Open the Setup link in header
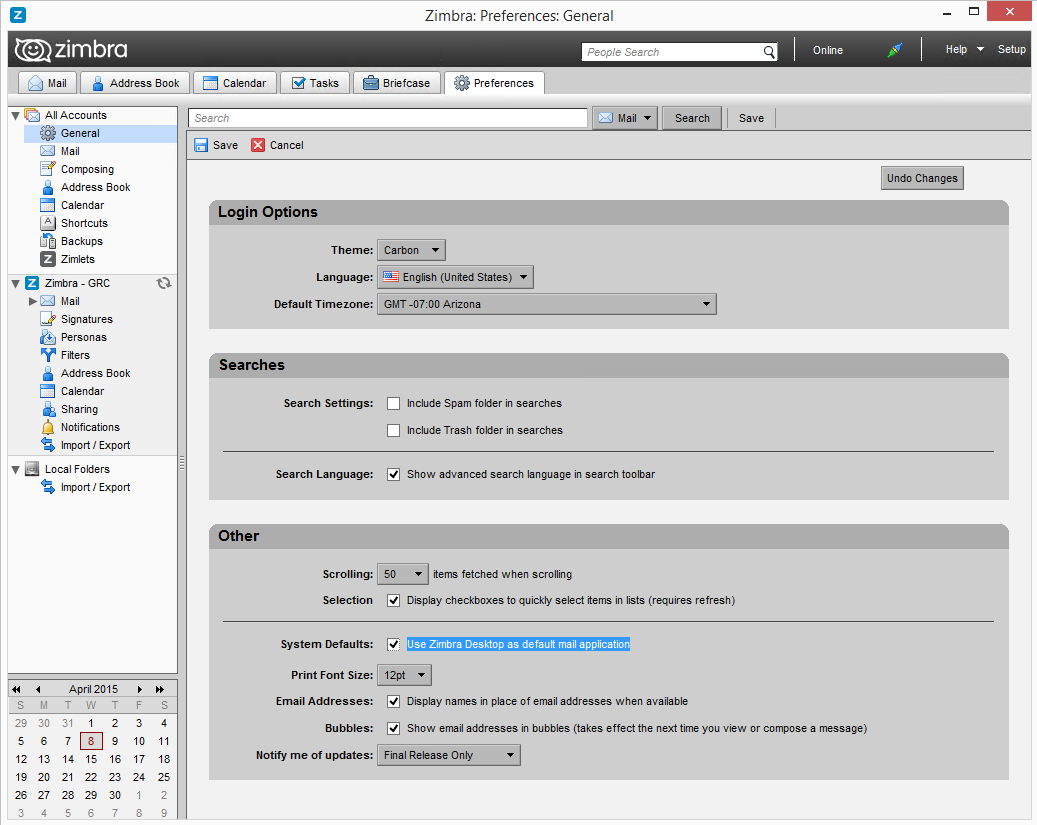 (x=1011, y=50)
